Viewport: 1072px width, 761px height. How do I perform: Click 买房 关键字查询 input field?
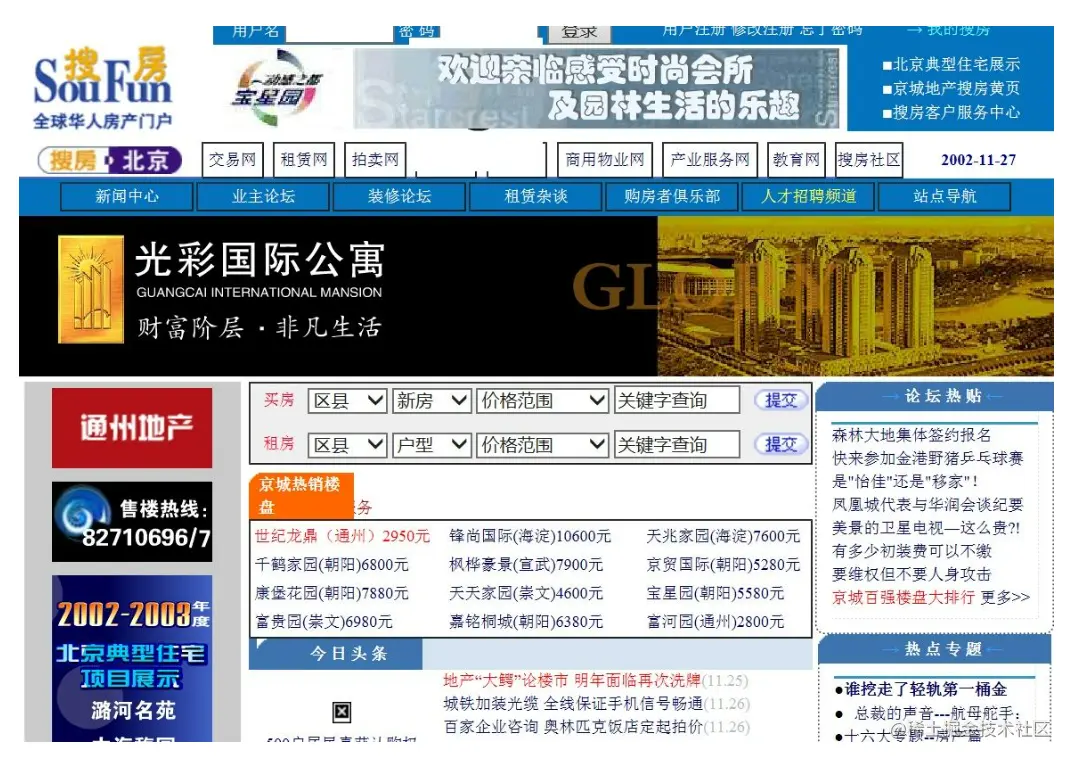677,401
